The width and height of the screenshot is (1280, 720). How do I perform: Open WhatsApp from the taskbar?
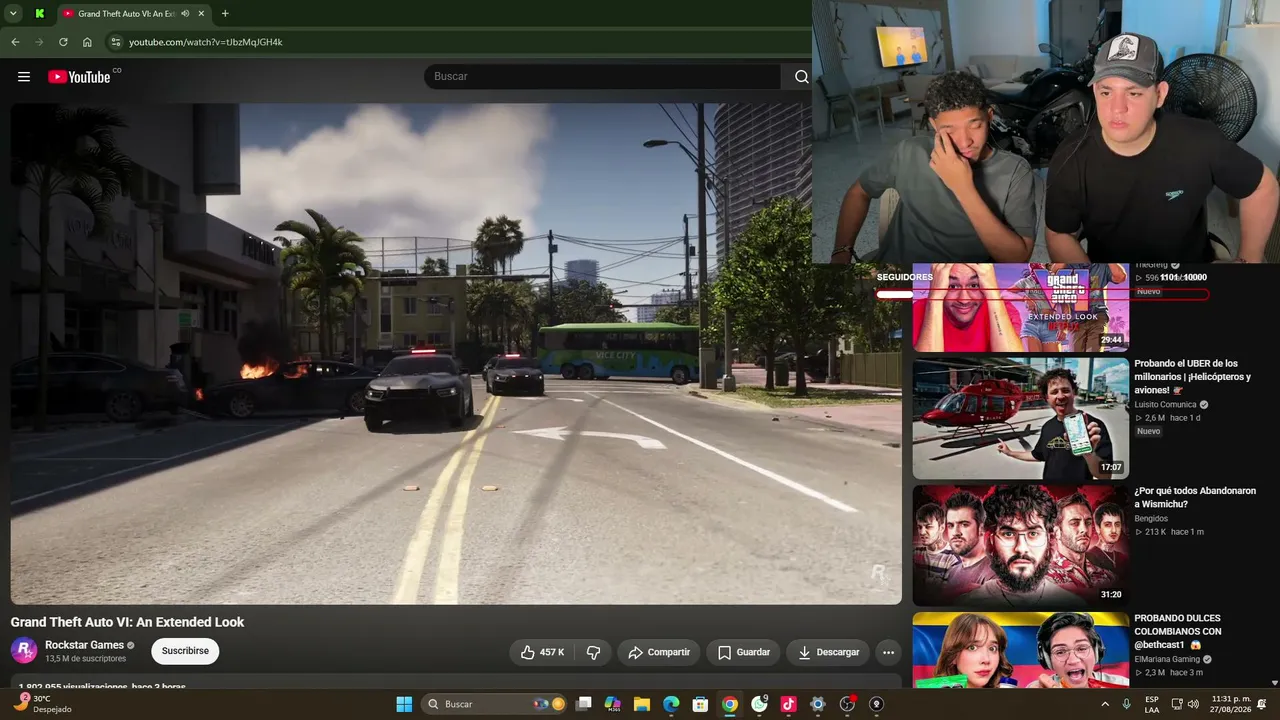(759, 704)
